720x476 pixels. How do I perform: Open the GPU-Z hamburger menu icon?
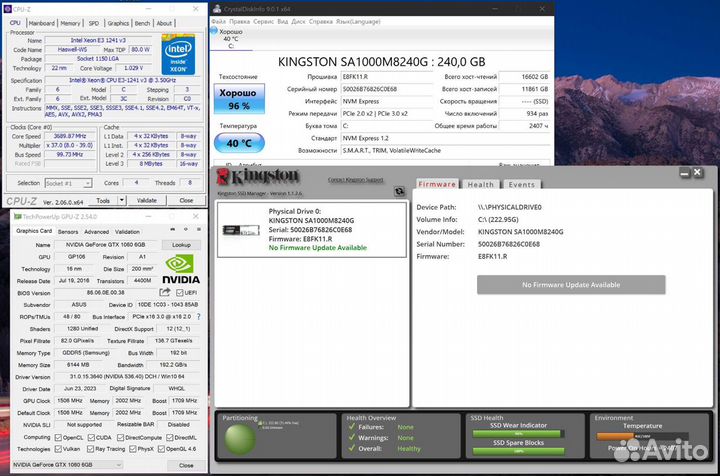[x=199, y=230]
